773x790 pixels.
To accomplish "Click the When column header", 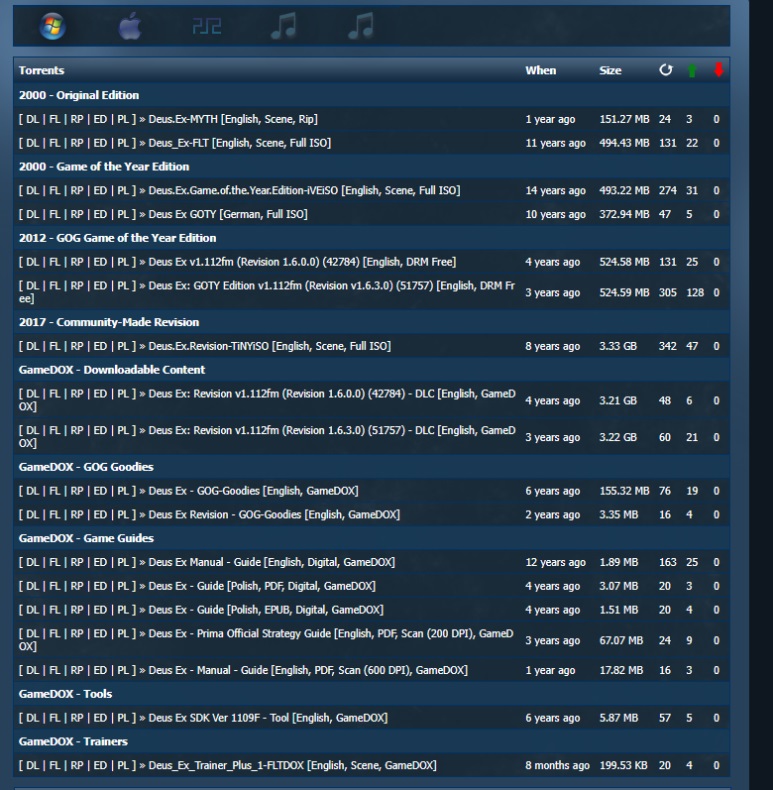I will pyautogui.click(x=541, y=71).
